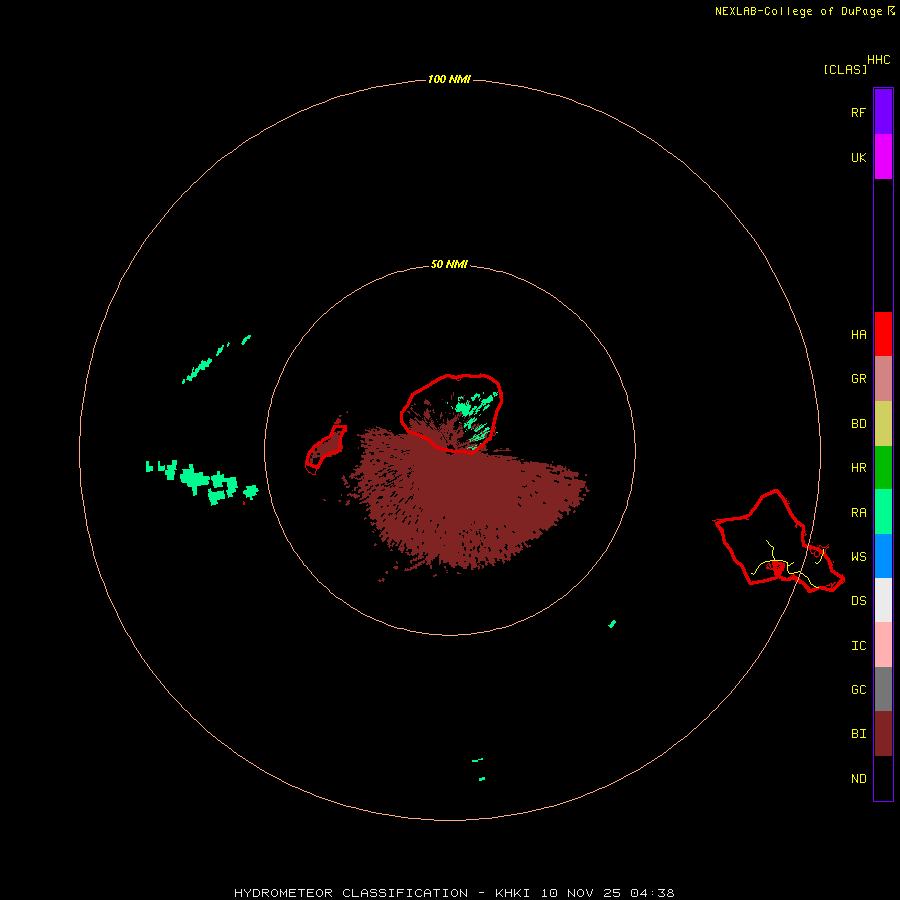Click the BD legend label

pyautogui.click(x=858, y=424)
